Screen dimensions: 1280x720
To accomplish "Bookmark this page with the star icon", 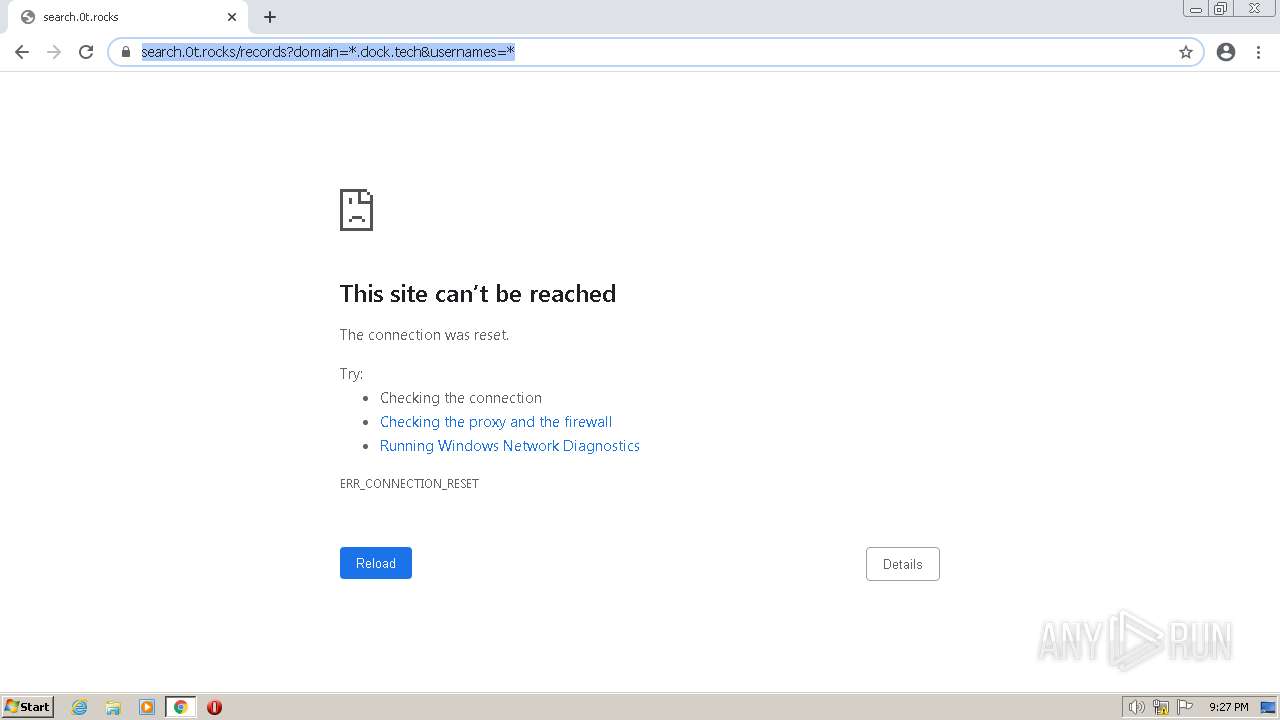I will click(x=1186, y=52).
